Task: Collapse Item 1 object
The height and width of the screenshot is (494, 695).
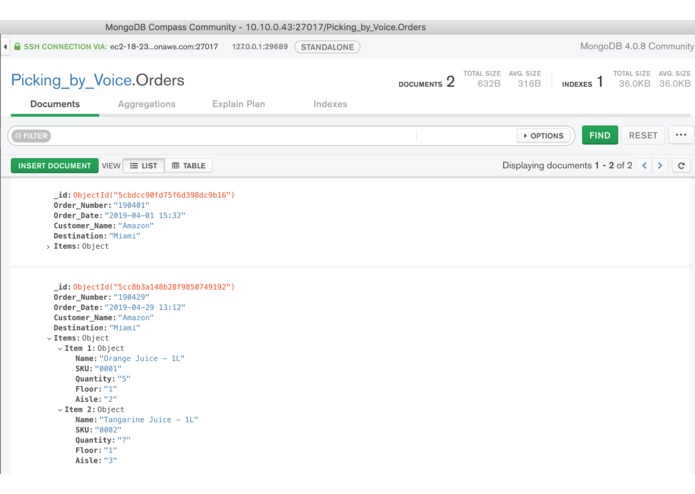Action: coord(60,349)
